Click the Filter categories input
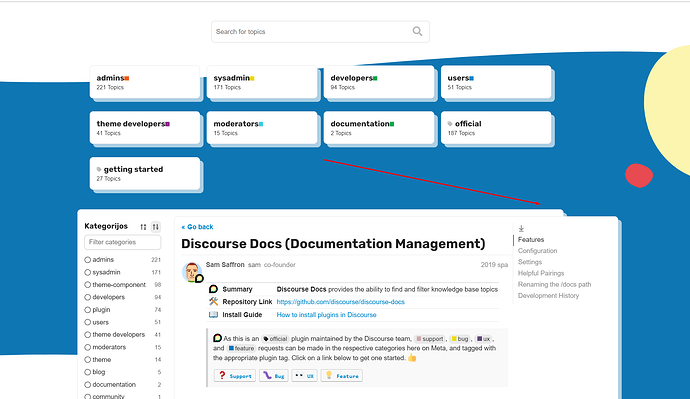690x399 pixels. click(x=122, y=242)
